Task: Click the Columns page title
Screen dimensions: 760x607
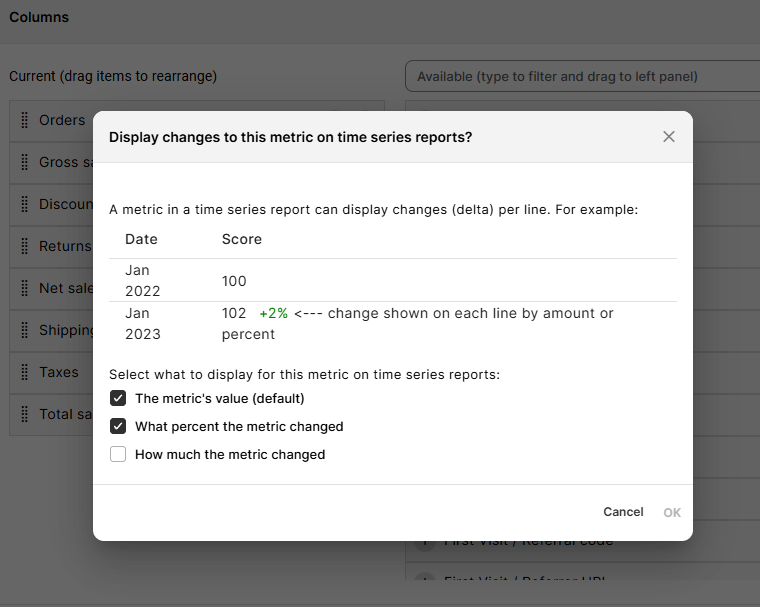Action: 39,17
